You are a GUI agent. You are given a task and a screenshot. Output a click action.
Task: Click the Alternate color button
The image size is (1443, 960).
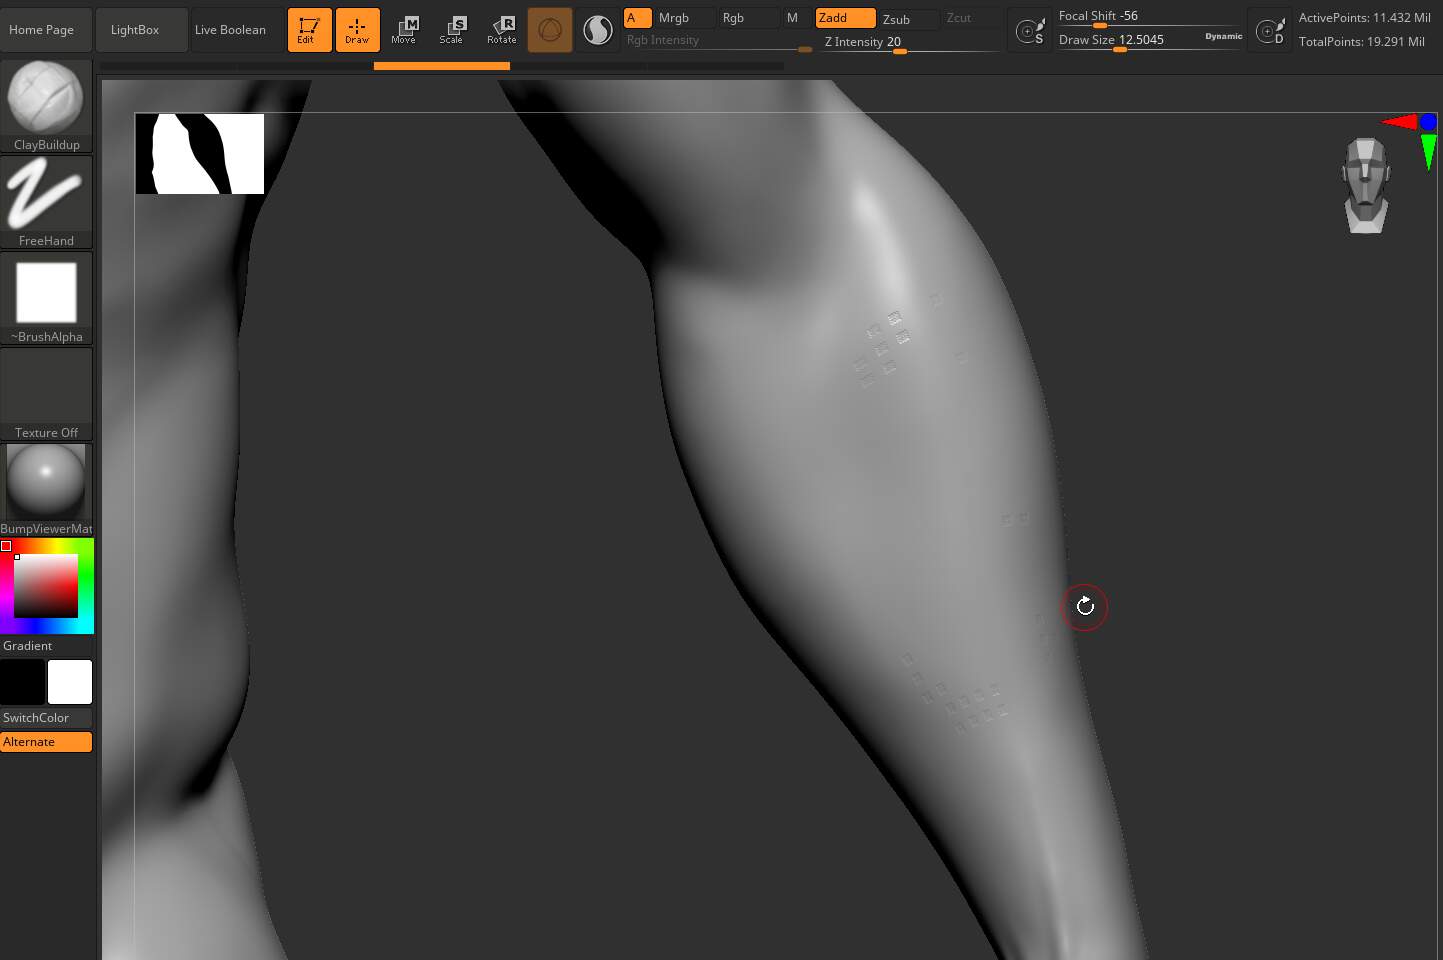[x=46, y=741]
